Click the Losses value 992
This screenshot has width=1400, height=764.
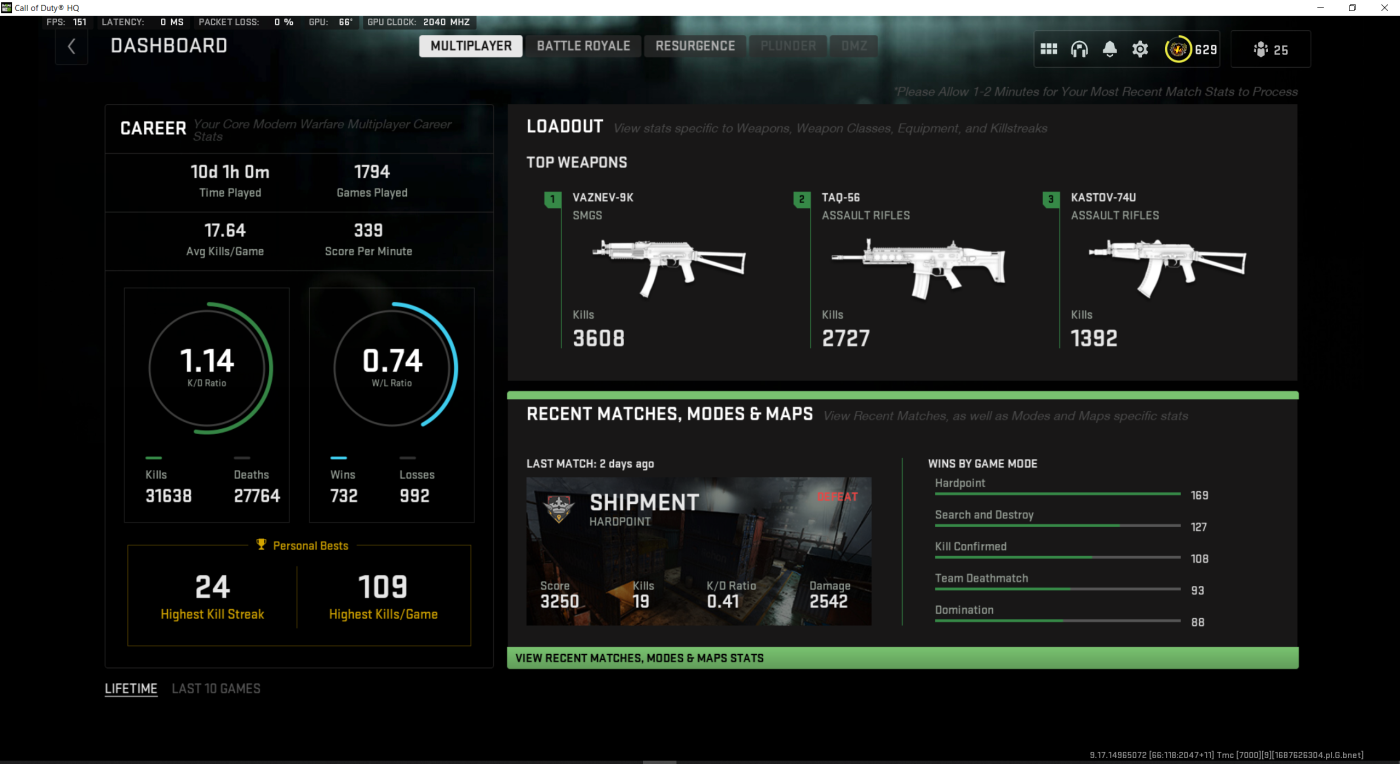pos(414,496)
